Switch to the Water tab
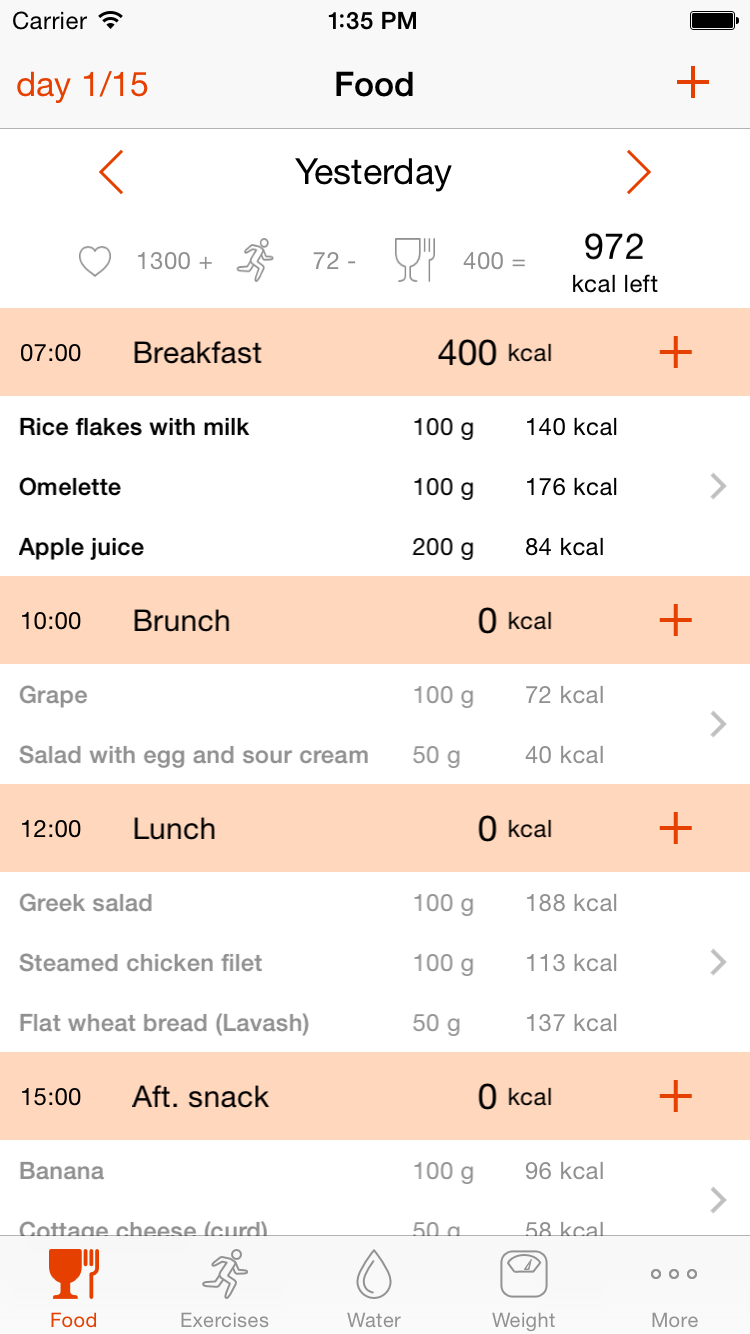Screen dimensions: 750x1334 point(374,1288)
